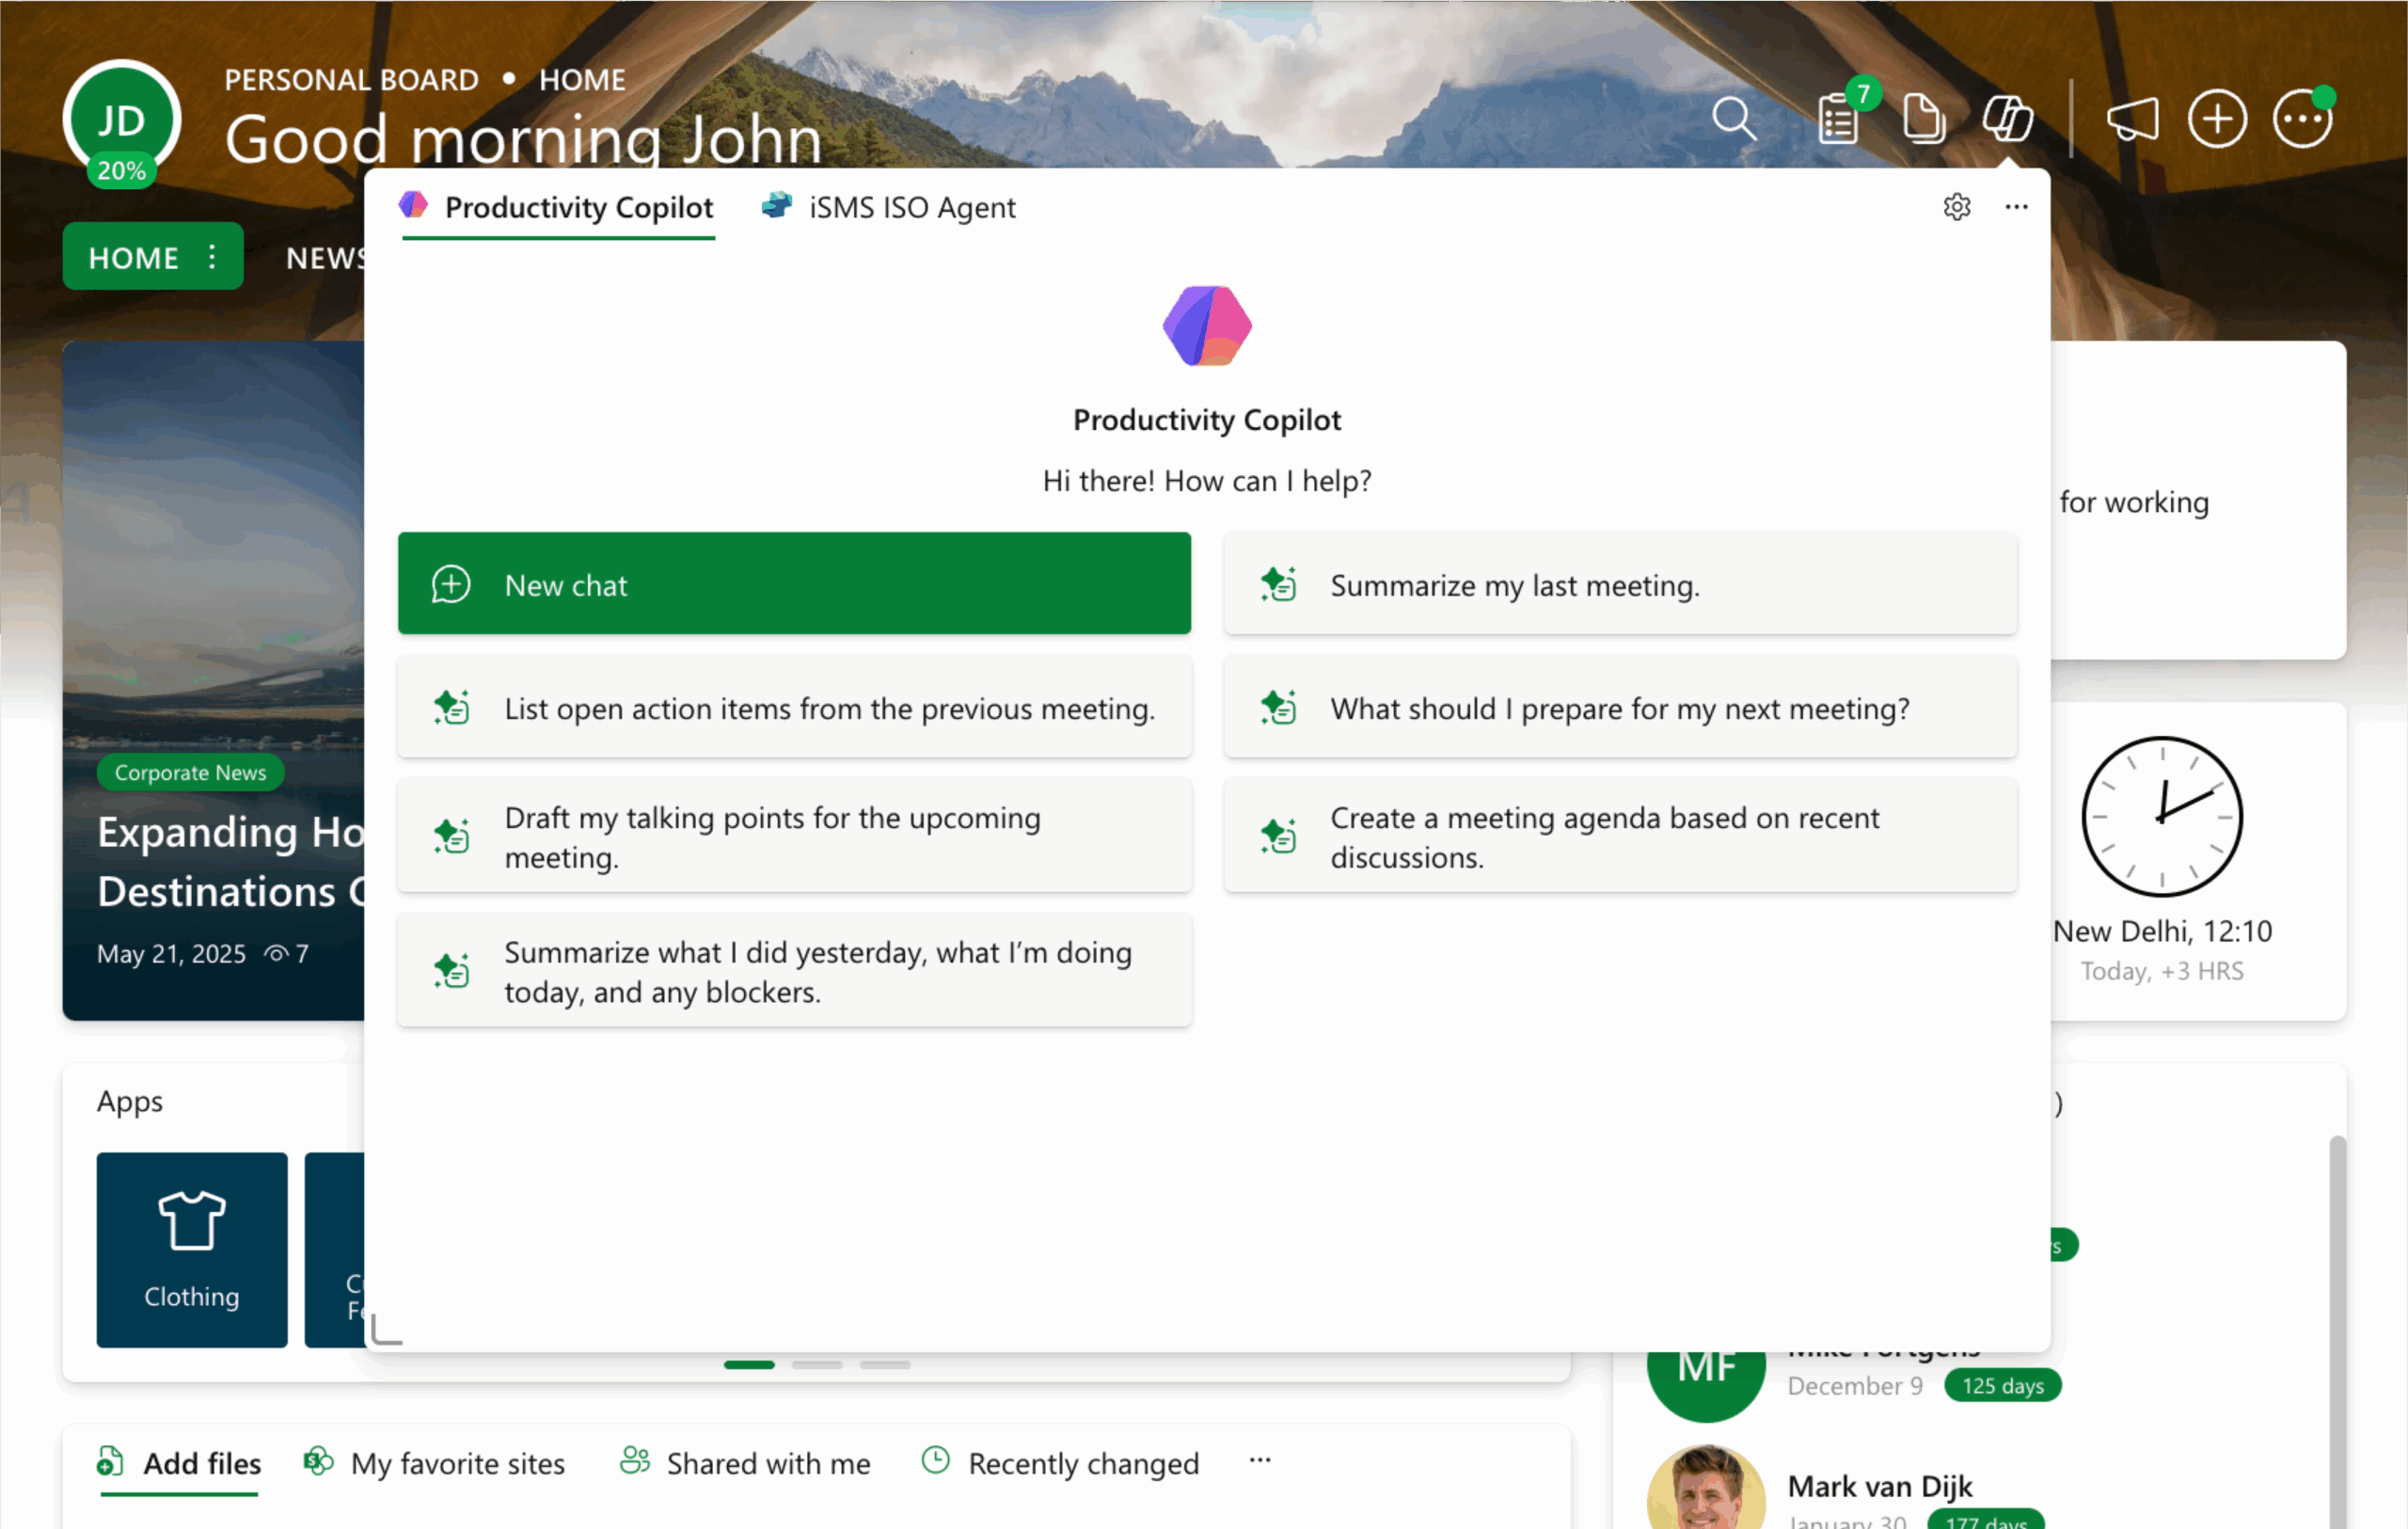Choose the Summarize my last meeting prompt
The height and width of the screenshot is (1529, 2408).
[1620, 584]
